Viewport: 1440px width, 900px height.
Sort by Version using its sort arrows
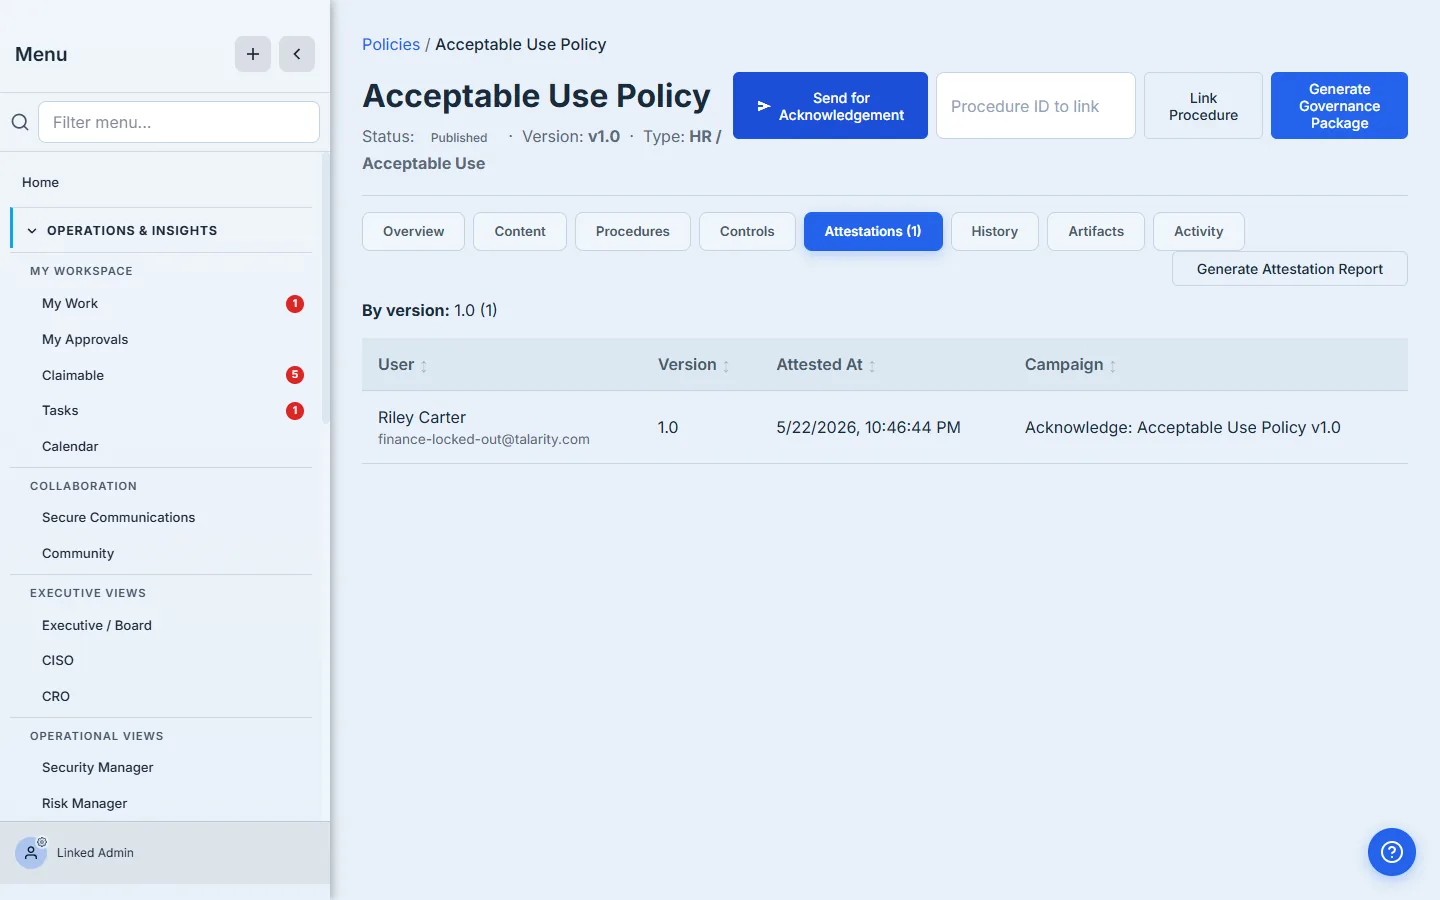coord(726,366)
